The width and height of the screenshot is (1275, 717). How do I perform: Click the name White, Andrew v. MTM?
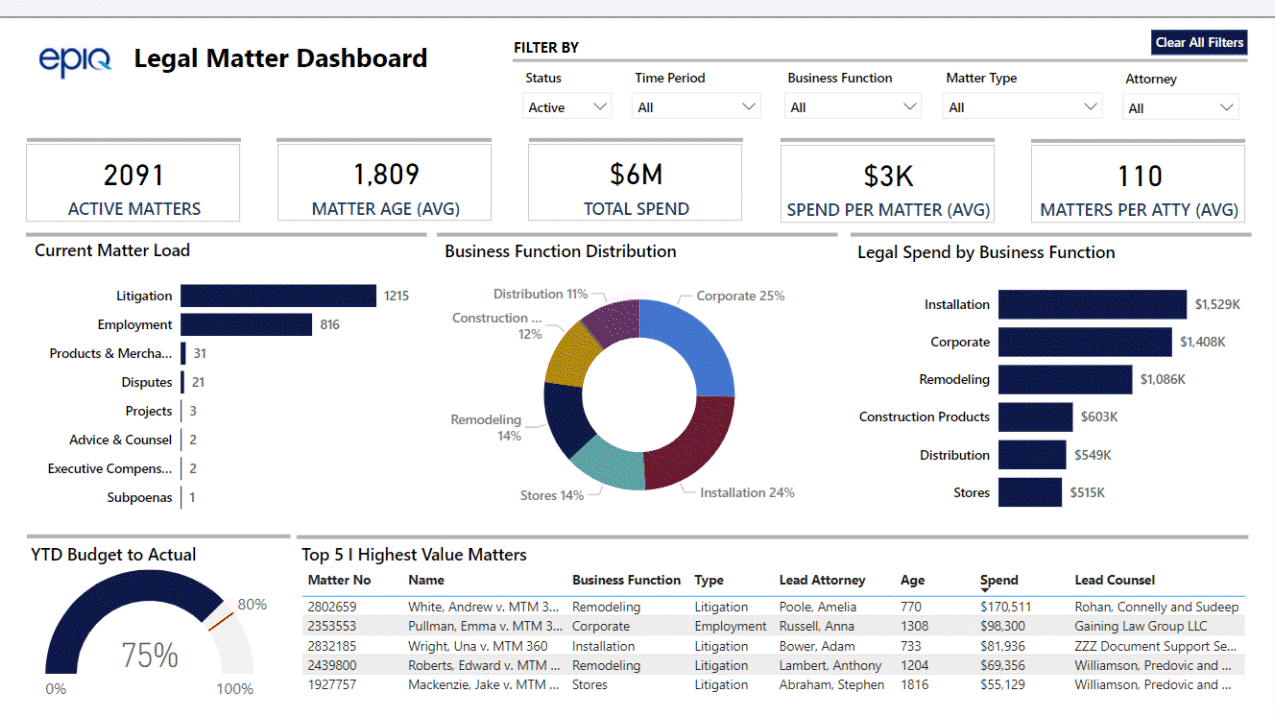coord(485,607)
